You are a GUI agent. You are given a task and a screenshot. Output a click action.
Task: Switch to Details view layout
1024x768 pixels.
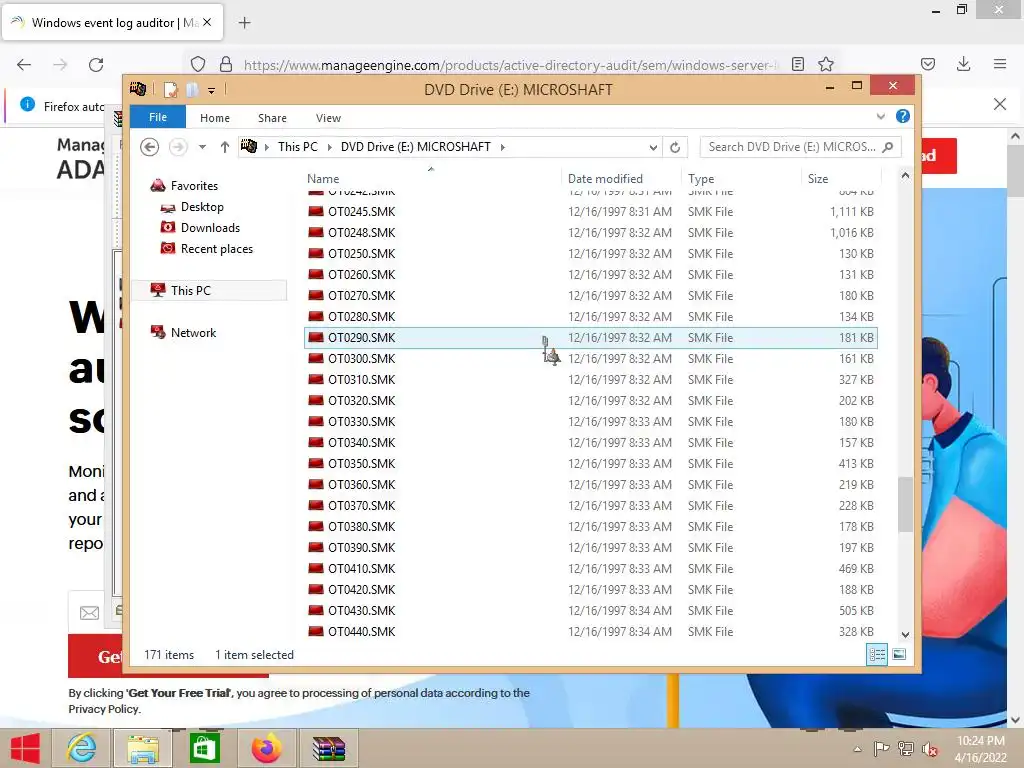point(877,654)
